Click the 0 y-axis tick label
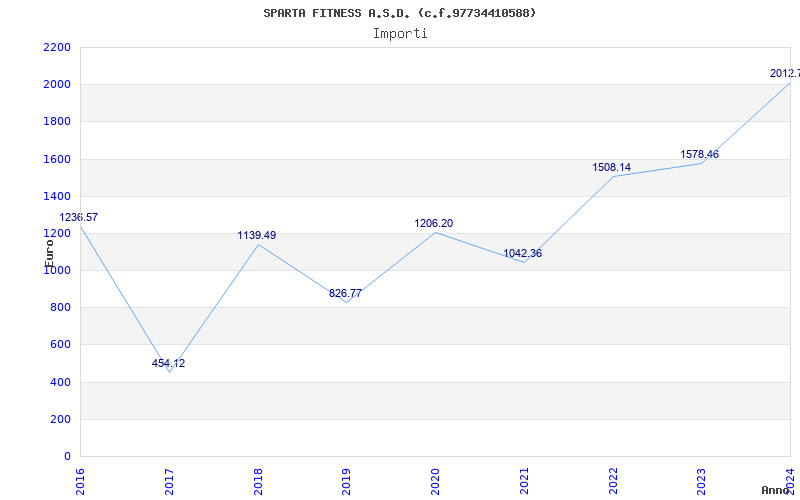This screenshot has height=500, width=800. (67, 457)
